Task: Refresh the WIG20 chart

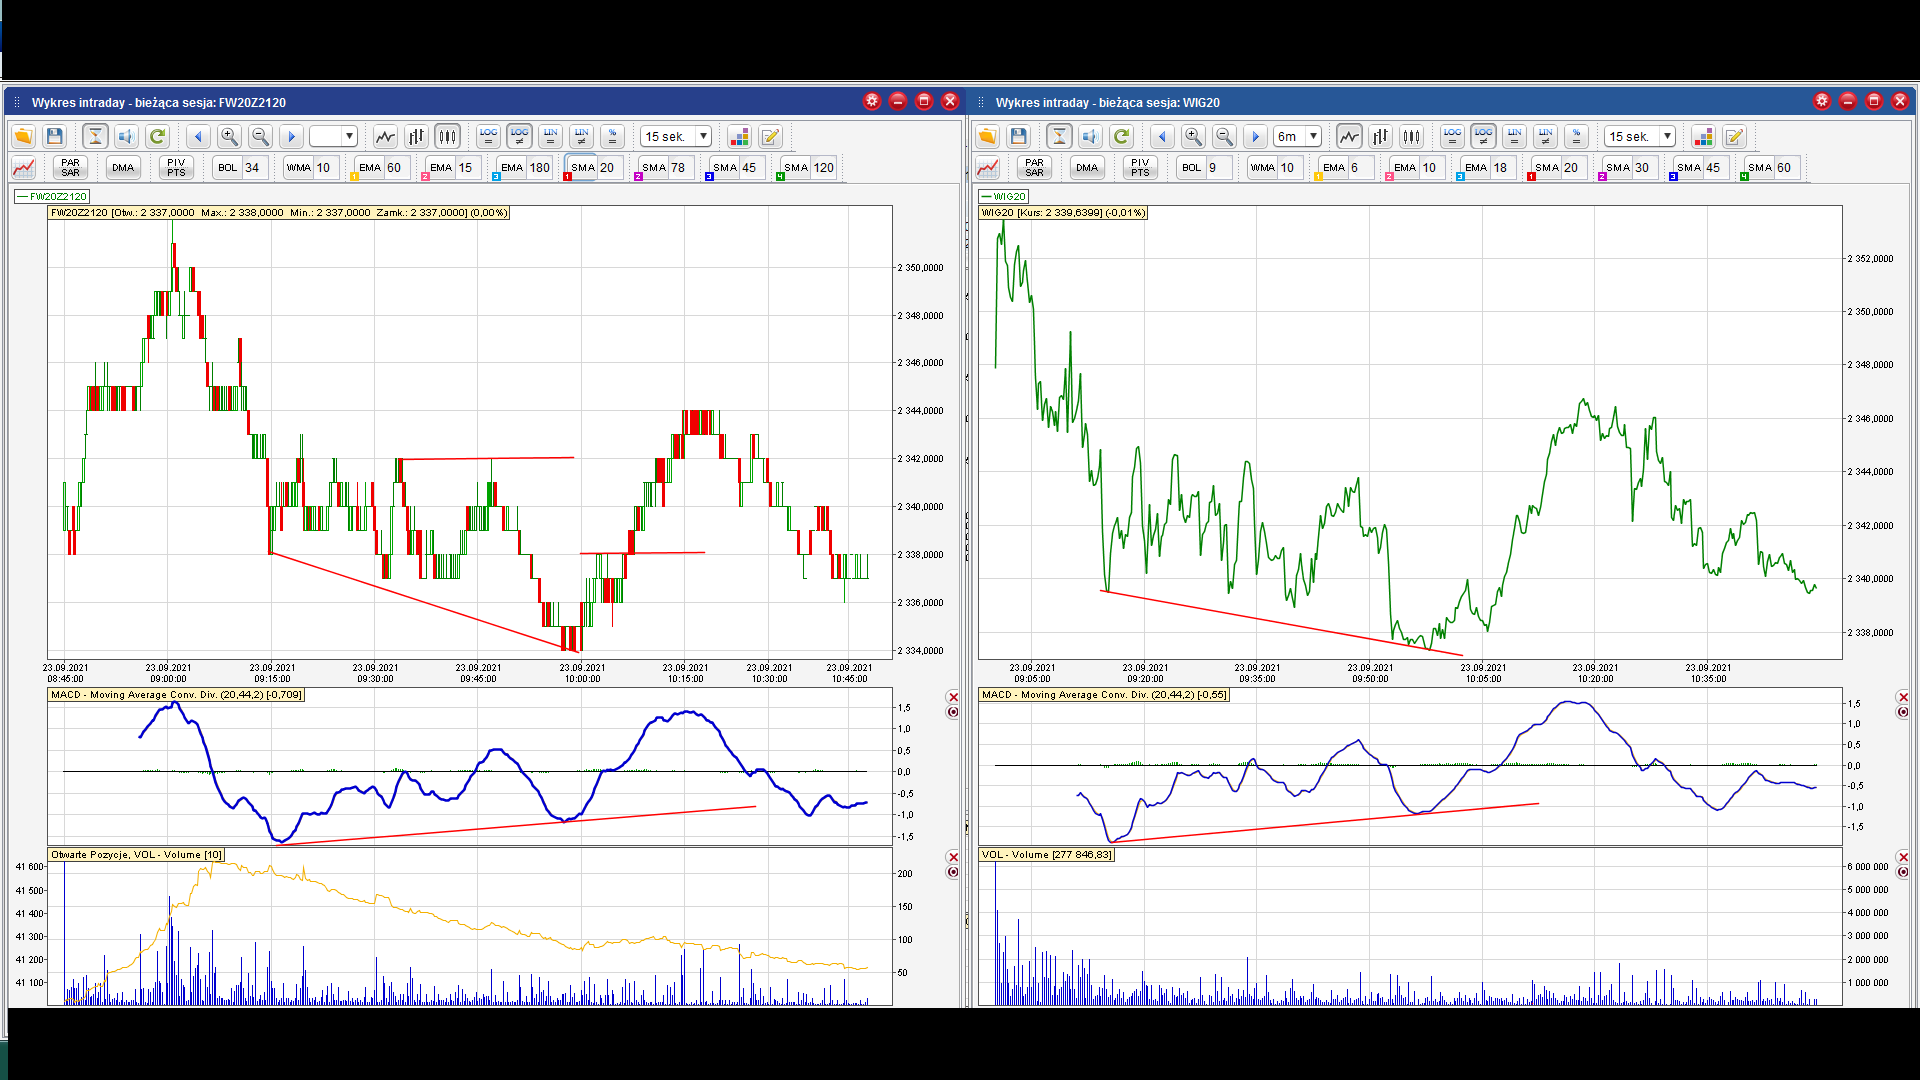Action: [x=1121, y=137]
